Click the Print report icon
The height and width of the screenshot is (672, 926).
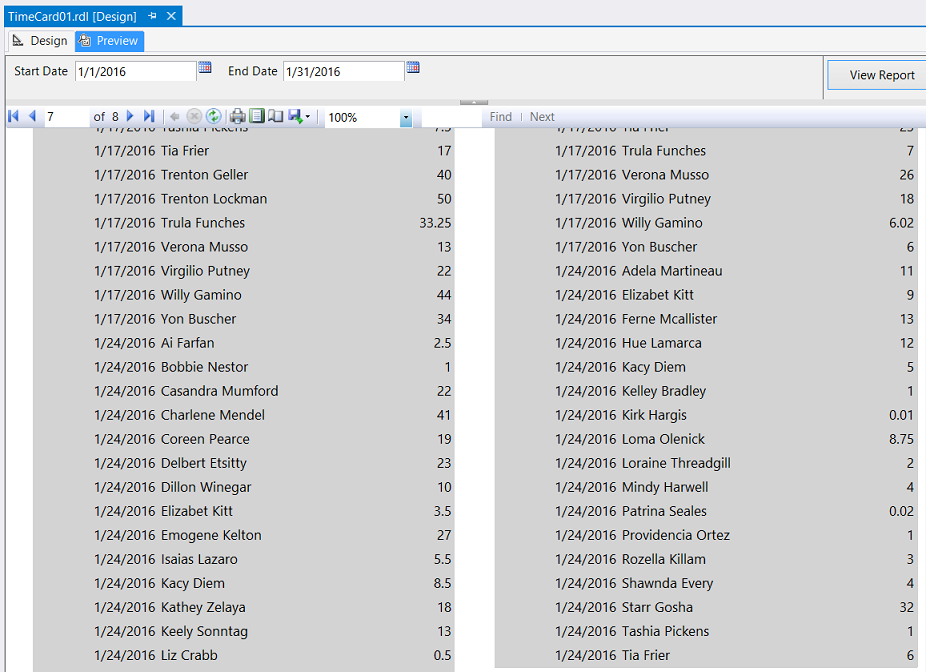tap(237, 117)
